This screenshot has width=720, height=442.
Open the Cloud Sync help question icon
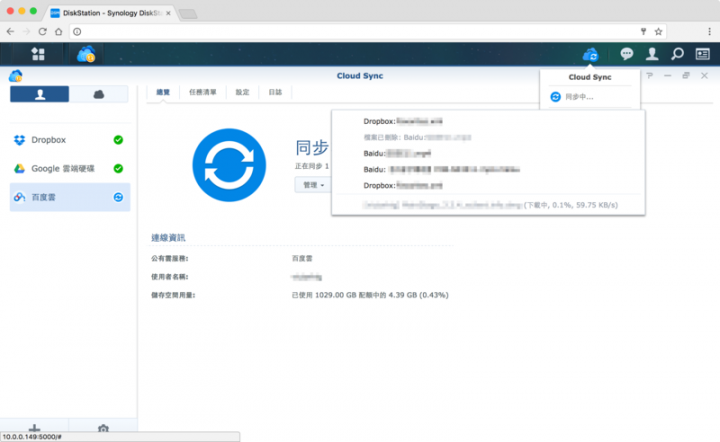click(x=649, y=76)
